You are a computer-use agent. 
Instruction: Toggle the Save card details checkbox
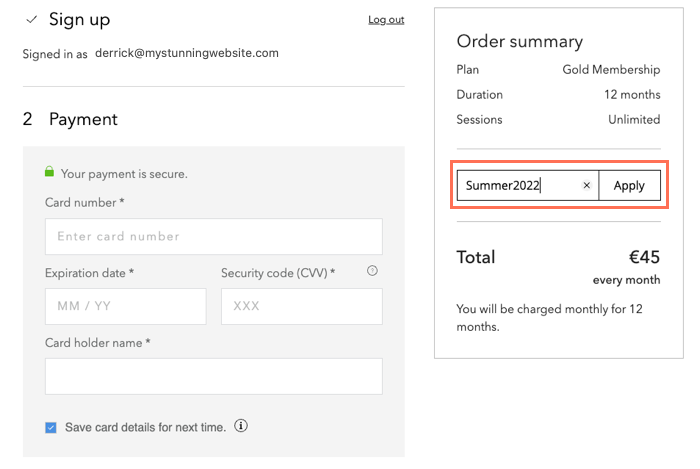tap(51, 427)
